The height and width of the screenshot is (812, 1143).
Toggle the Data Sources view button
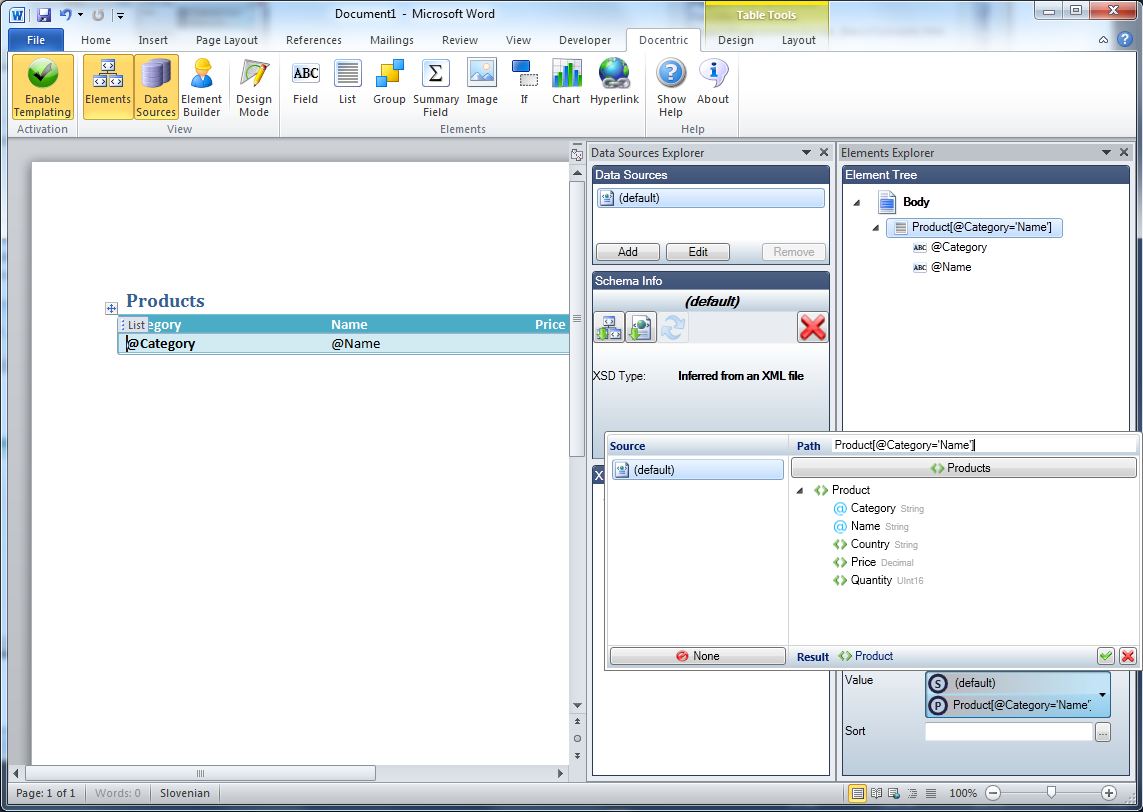[x=156, y=87]
